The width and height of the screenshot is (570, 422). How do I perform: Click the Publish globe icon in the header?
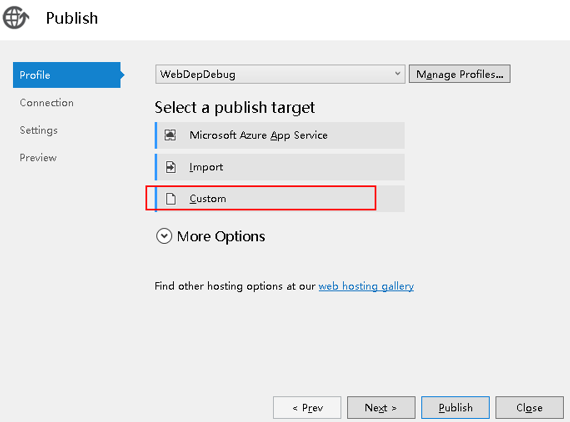(x=15, y=17)
